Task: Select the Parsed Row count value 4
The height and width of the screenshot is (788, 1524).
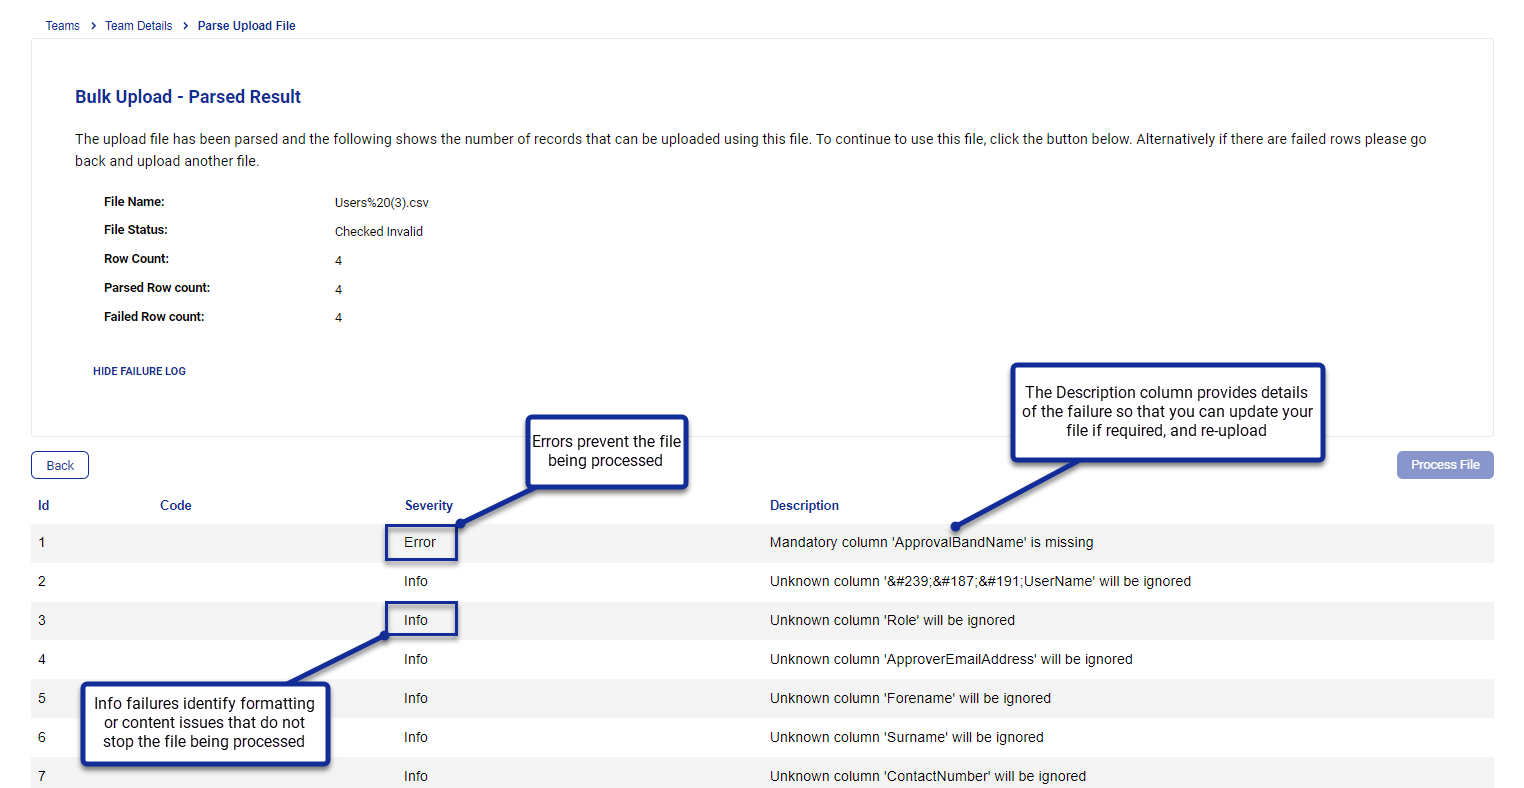Action: pos(338,289)
